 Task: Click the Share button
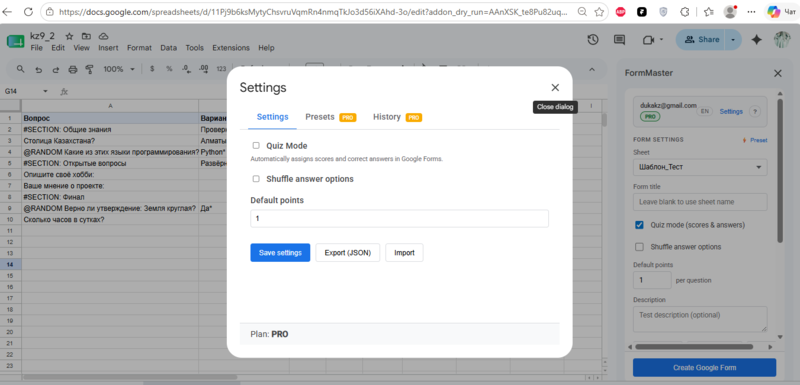coord(702,40)
